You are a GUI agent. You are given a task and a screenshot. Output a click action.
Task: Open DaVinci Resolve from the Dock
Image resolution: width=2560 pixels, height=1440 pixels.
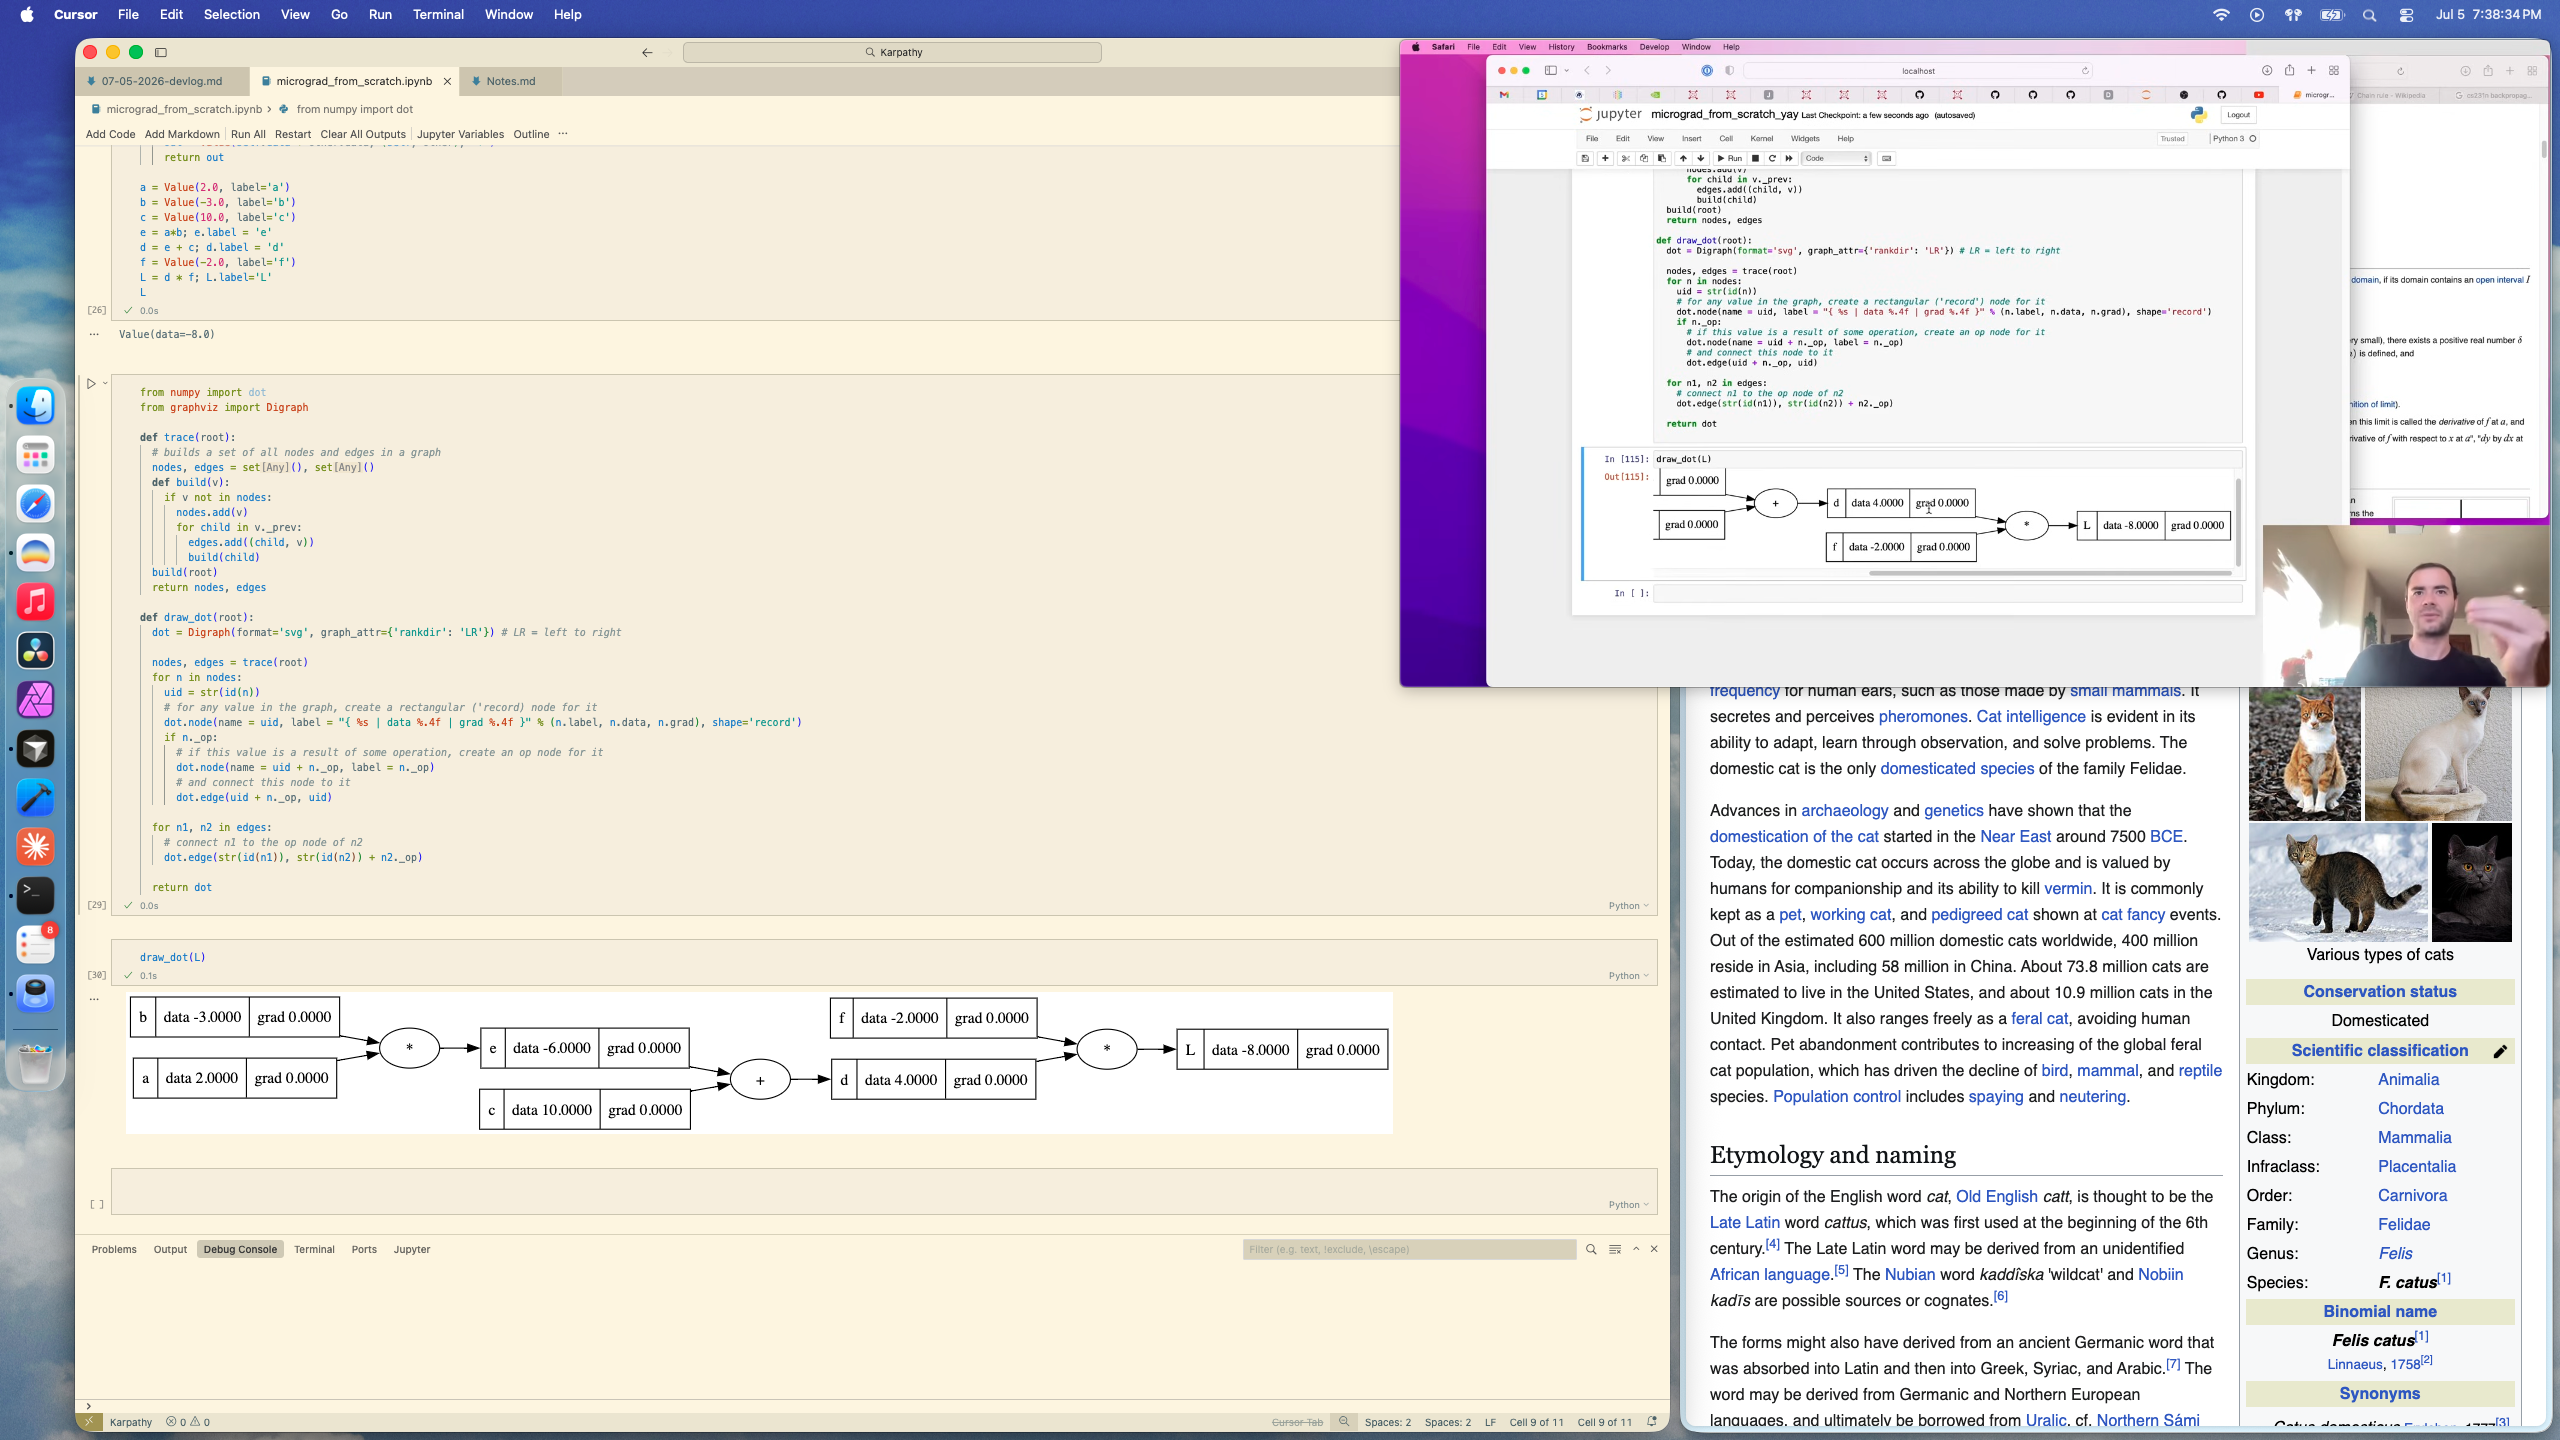(36, 651)
